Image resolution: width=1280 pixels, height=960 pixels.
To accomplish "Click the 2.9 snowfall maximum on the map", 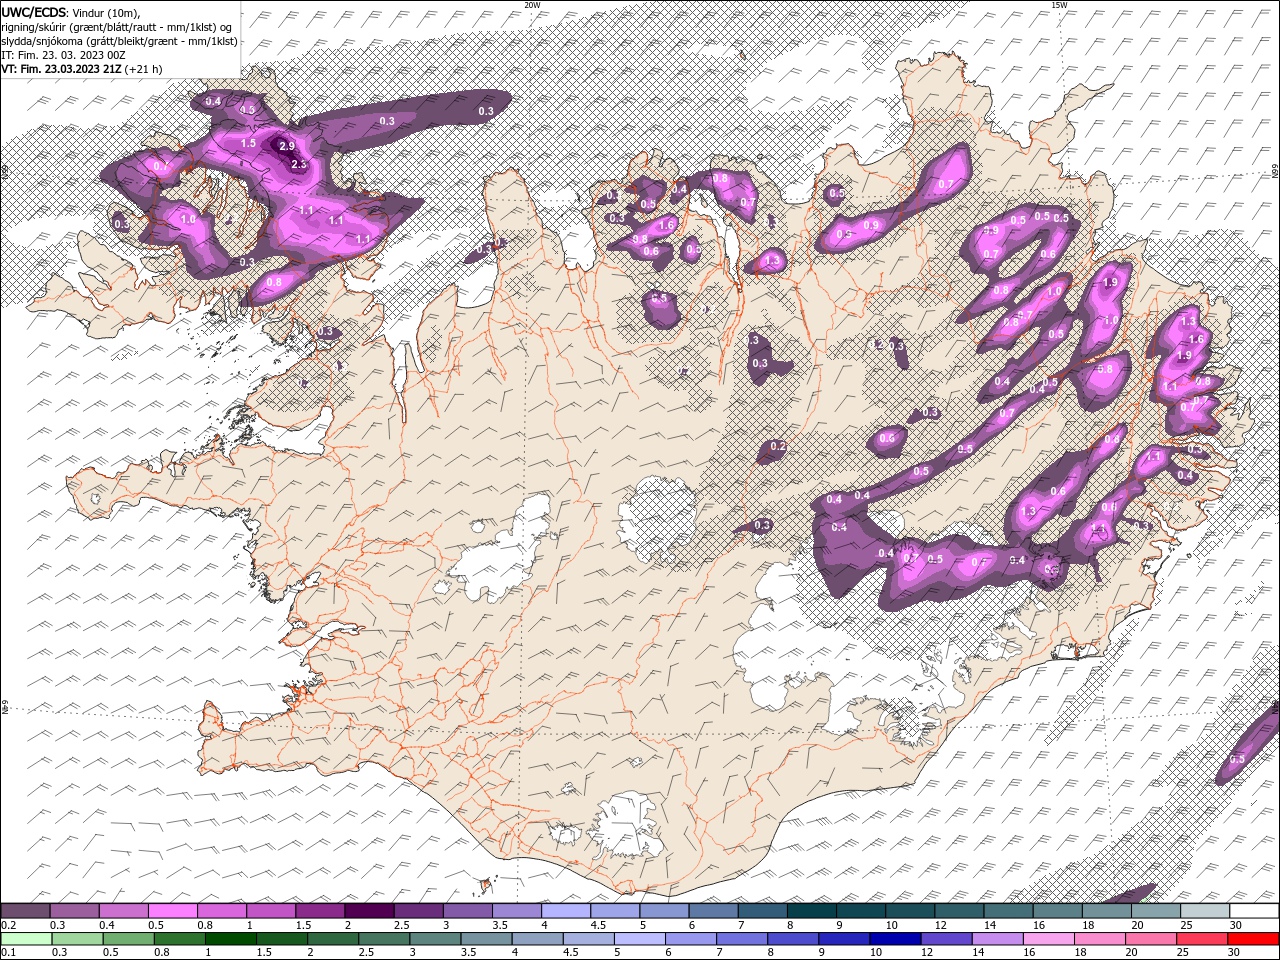I will pos(286,146).
